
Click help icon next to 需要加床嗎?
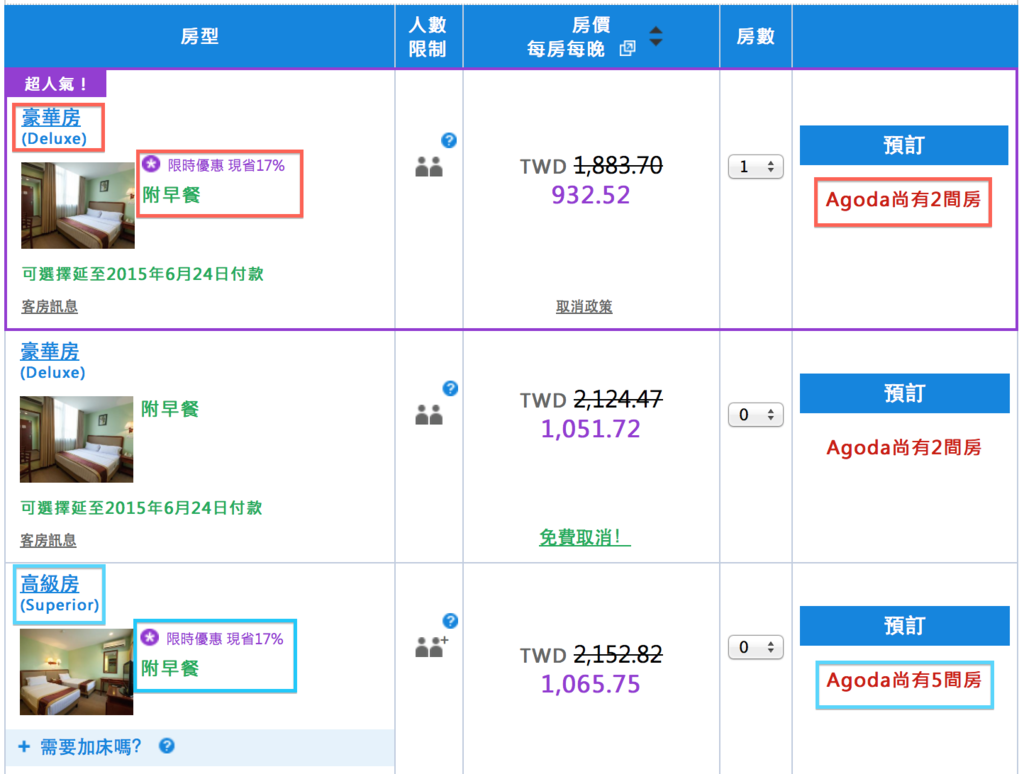167,746
